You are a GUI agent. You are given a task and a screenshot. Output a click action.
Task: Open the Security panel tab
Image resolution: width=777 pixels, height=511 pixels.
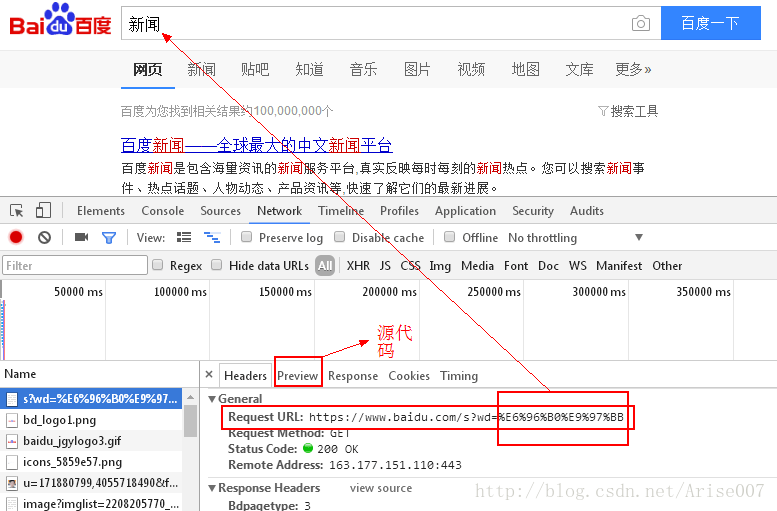(x=533, y=211)
